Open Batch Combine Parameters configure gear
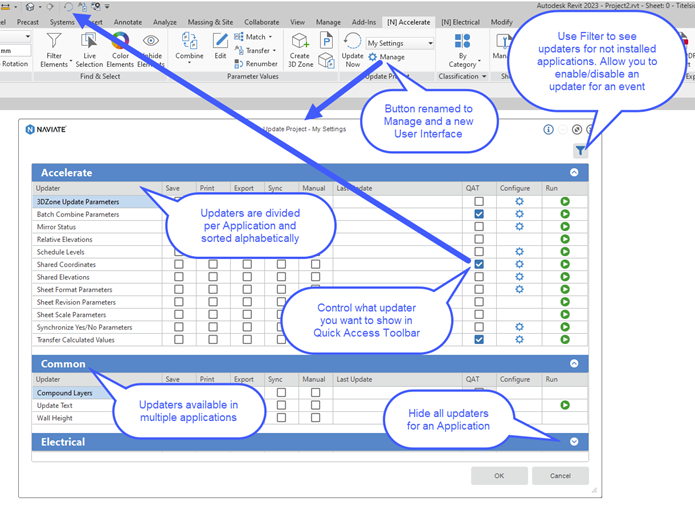 519,214
